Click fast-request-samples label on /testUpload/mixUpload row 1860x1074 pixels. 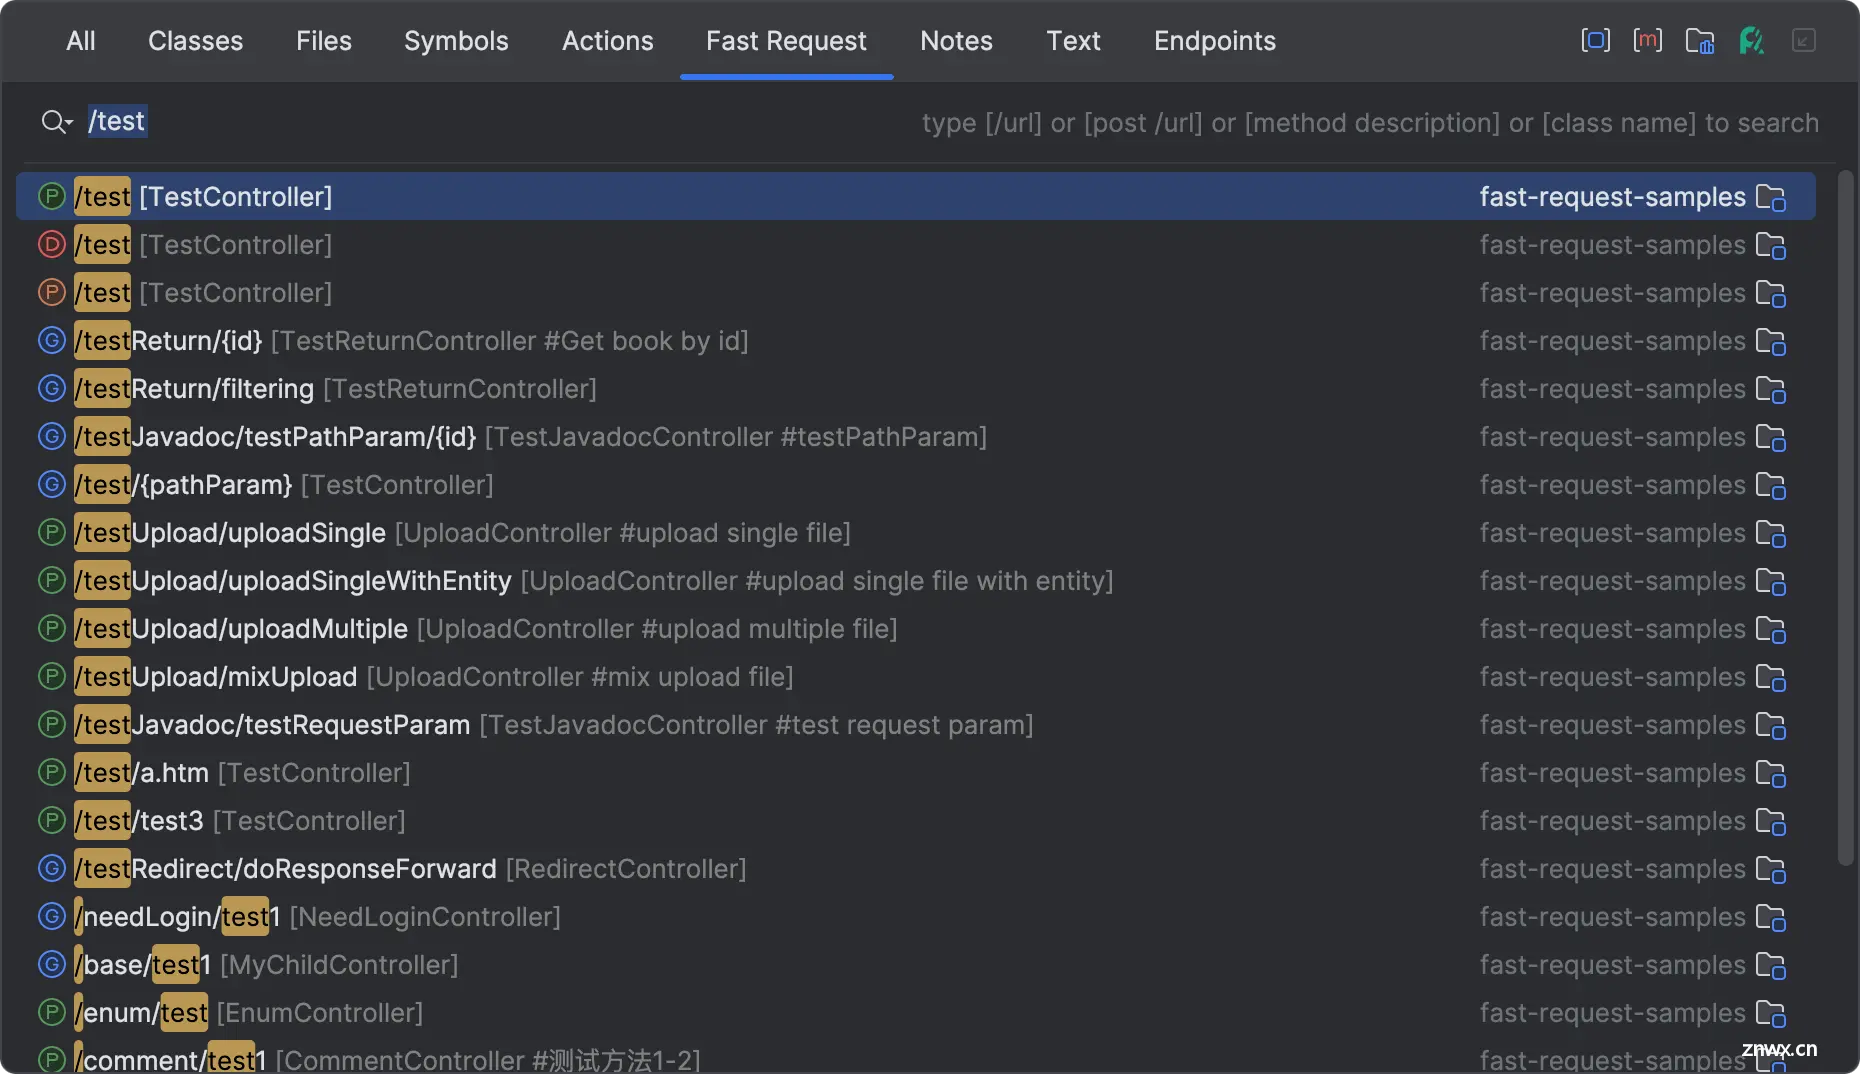click(x=1612, y=676)
